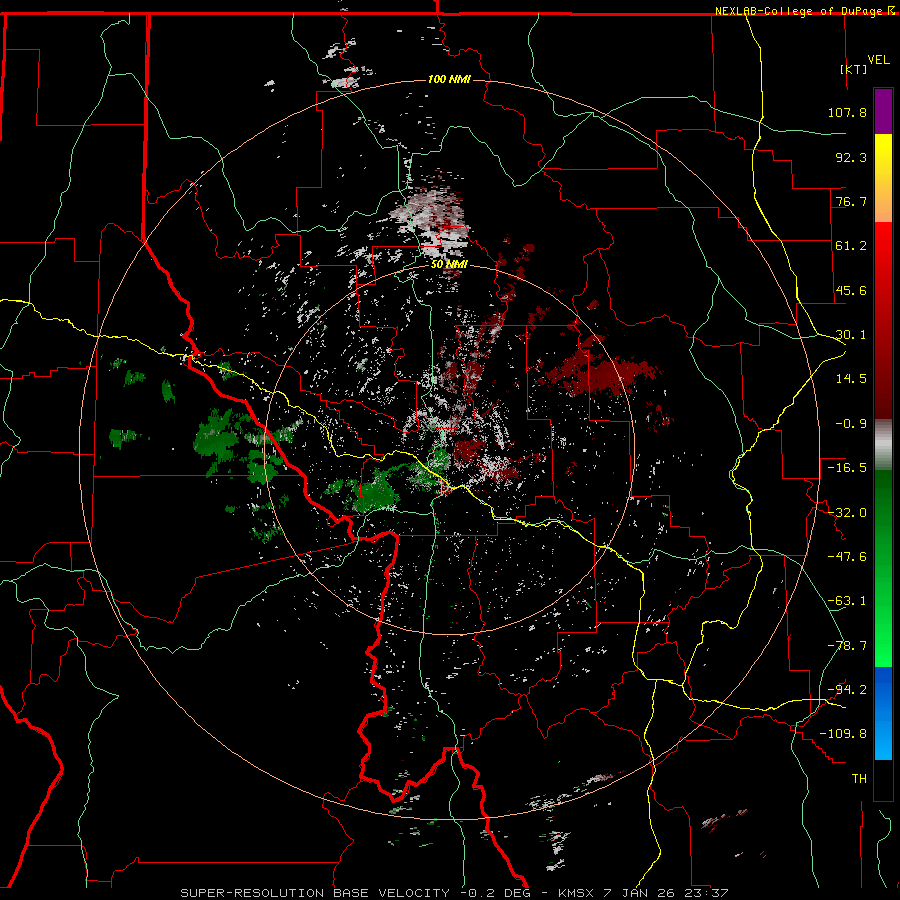Image resolution: width=900 pixels, height=900 pixels.
Task: Click the yellow-orange segment of the color bar
Action: [883, 178]
